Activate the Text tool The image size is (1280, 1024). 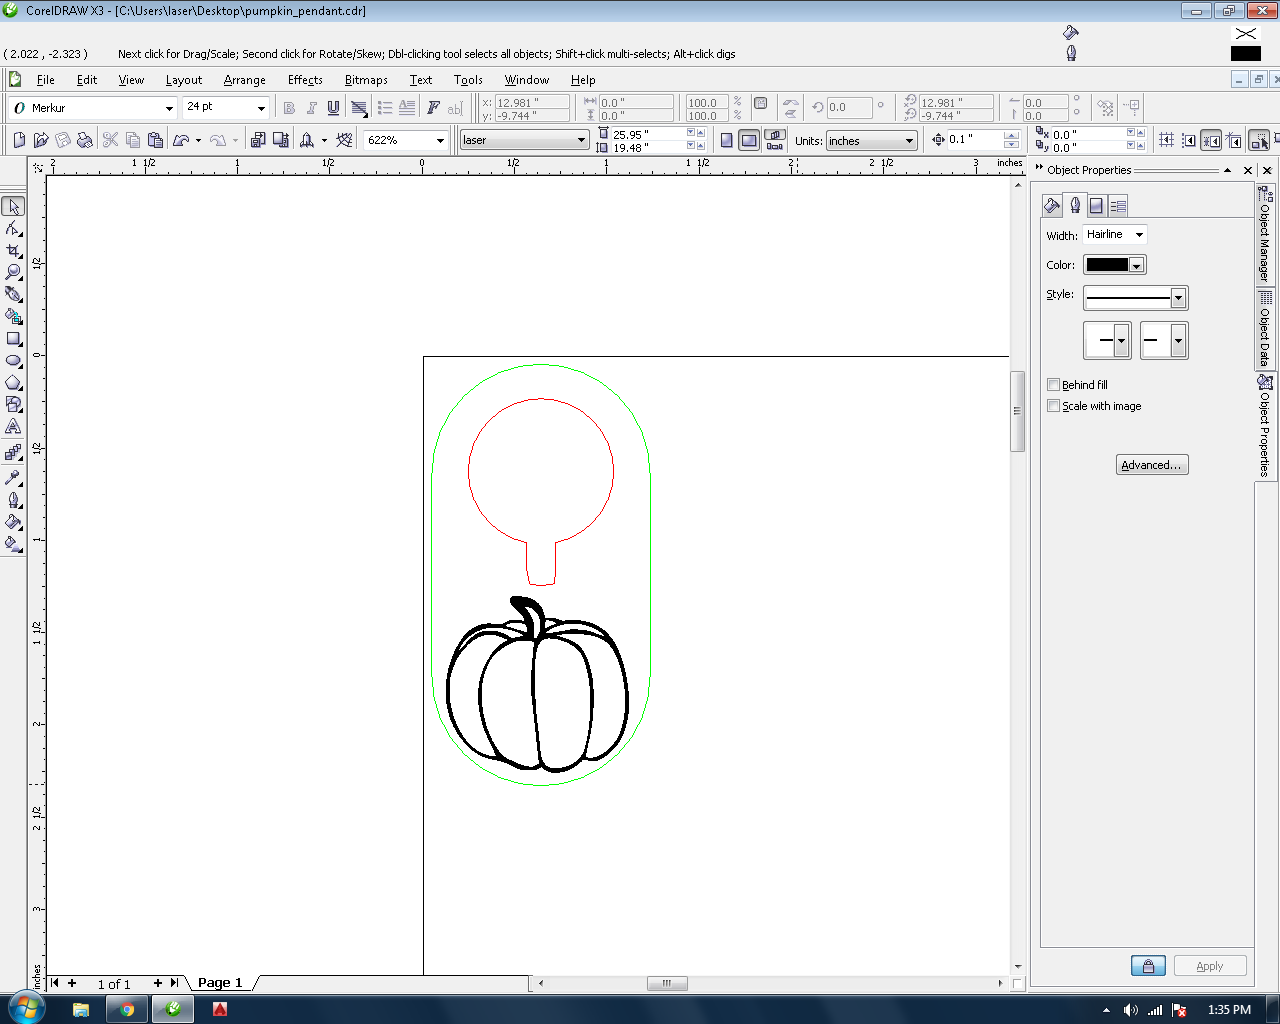[13, 427]
